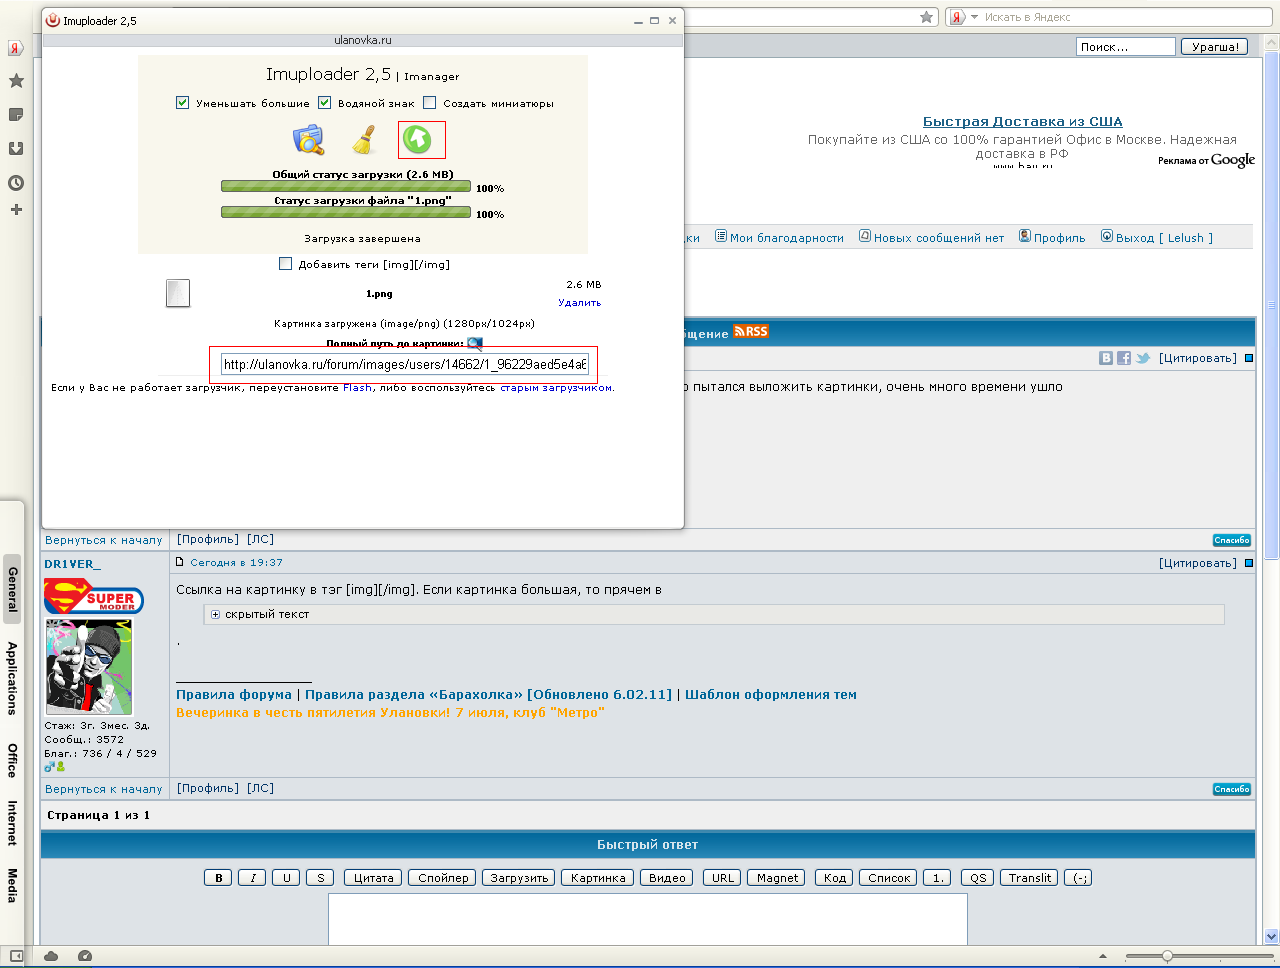Click the broom icon to clear list
The height and width of the screenshot is (968, 1280).
pyautogui.click(x=364, y=140)
